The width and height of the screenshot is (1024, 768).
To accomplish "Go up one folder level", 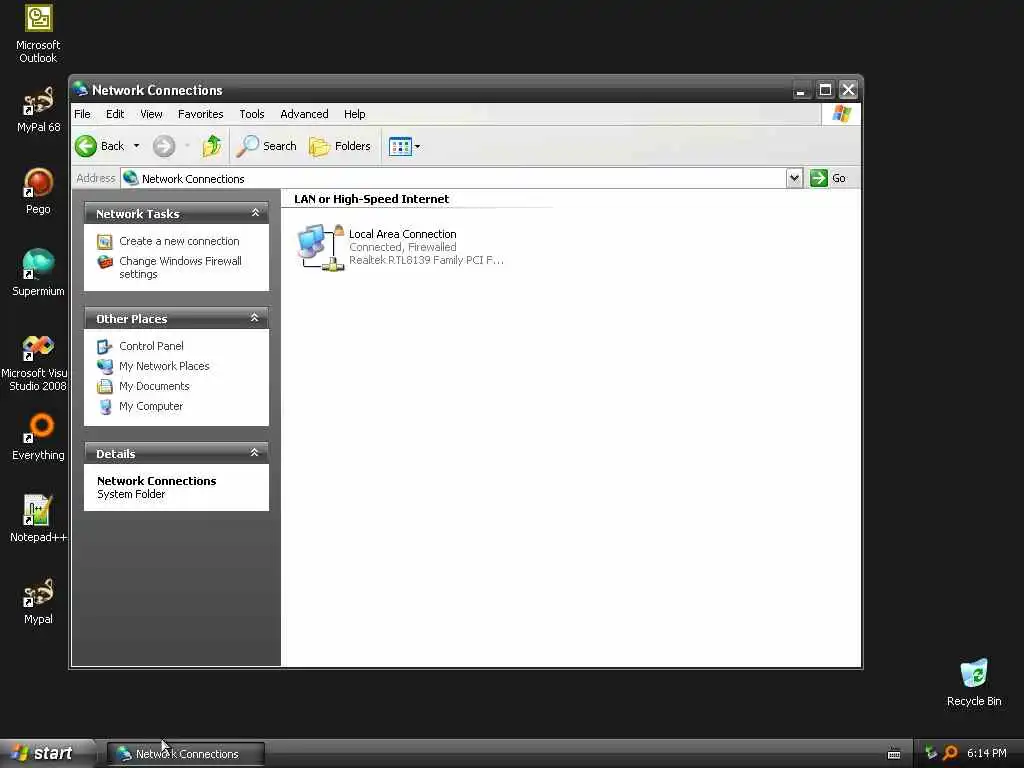I will coord(212,146).
